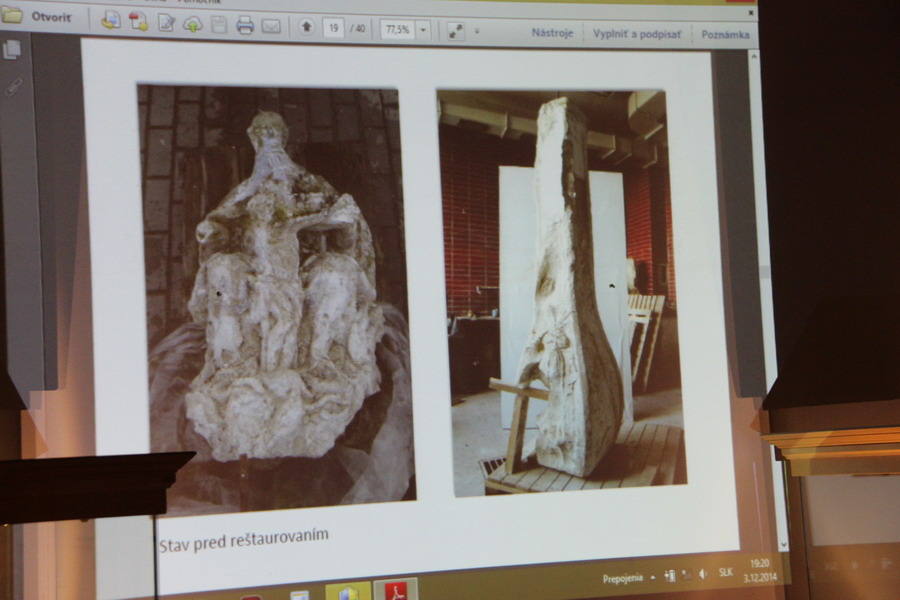Viewport: 900px width, 600px height.
Task: Click the print icon
Action: [245, 25]
